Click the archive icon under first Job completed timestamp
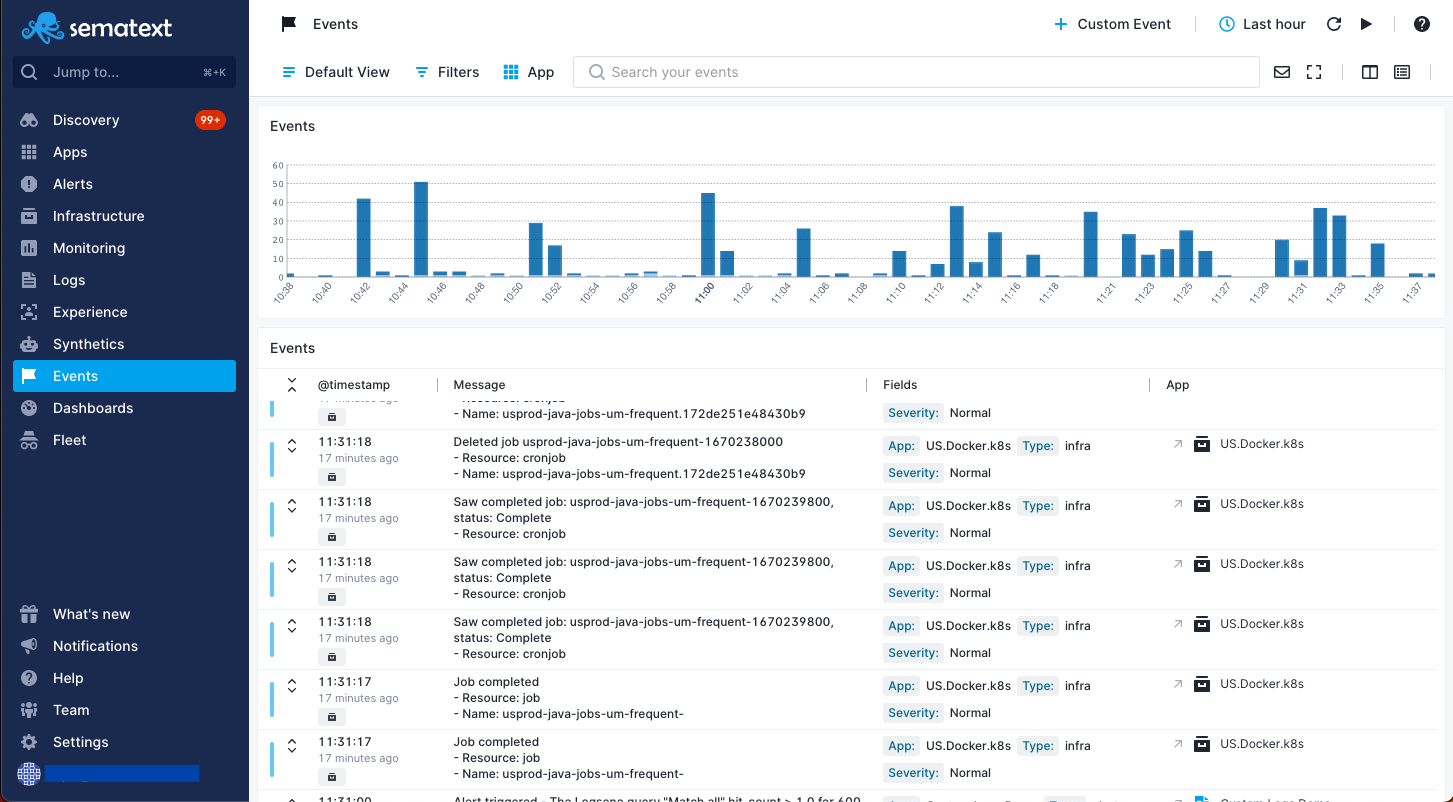This screenshot has height=802, width=1453. (332, 717)
